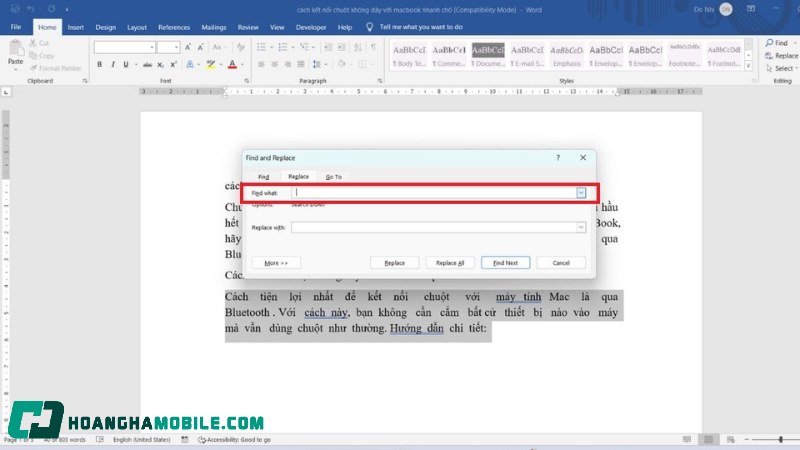The height and width of the screenshot is (450, 800).
Task: Open the font name dropdown
Action: tap(150, 47)
